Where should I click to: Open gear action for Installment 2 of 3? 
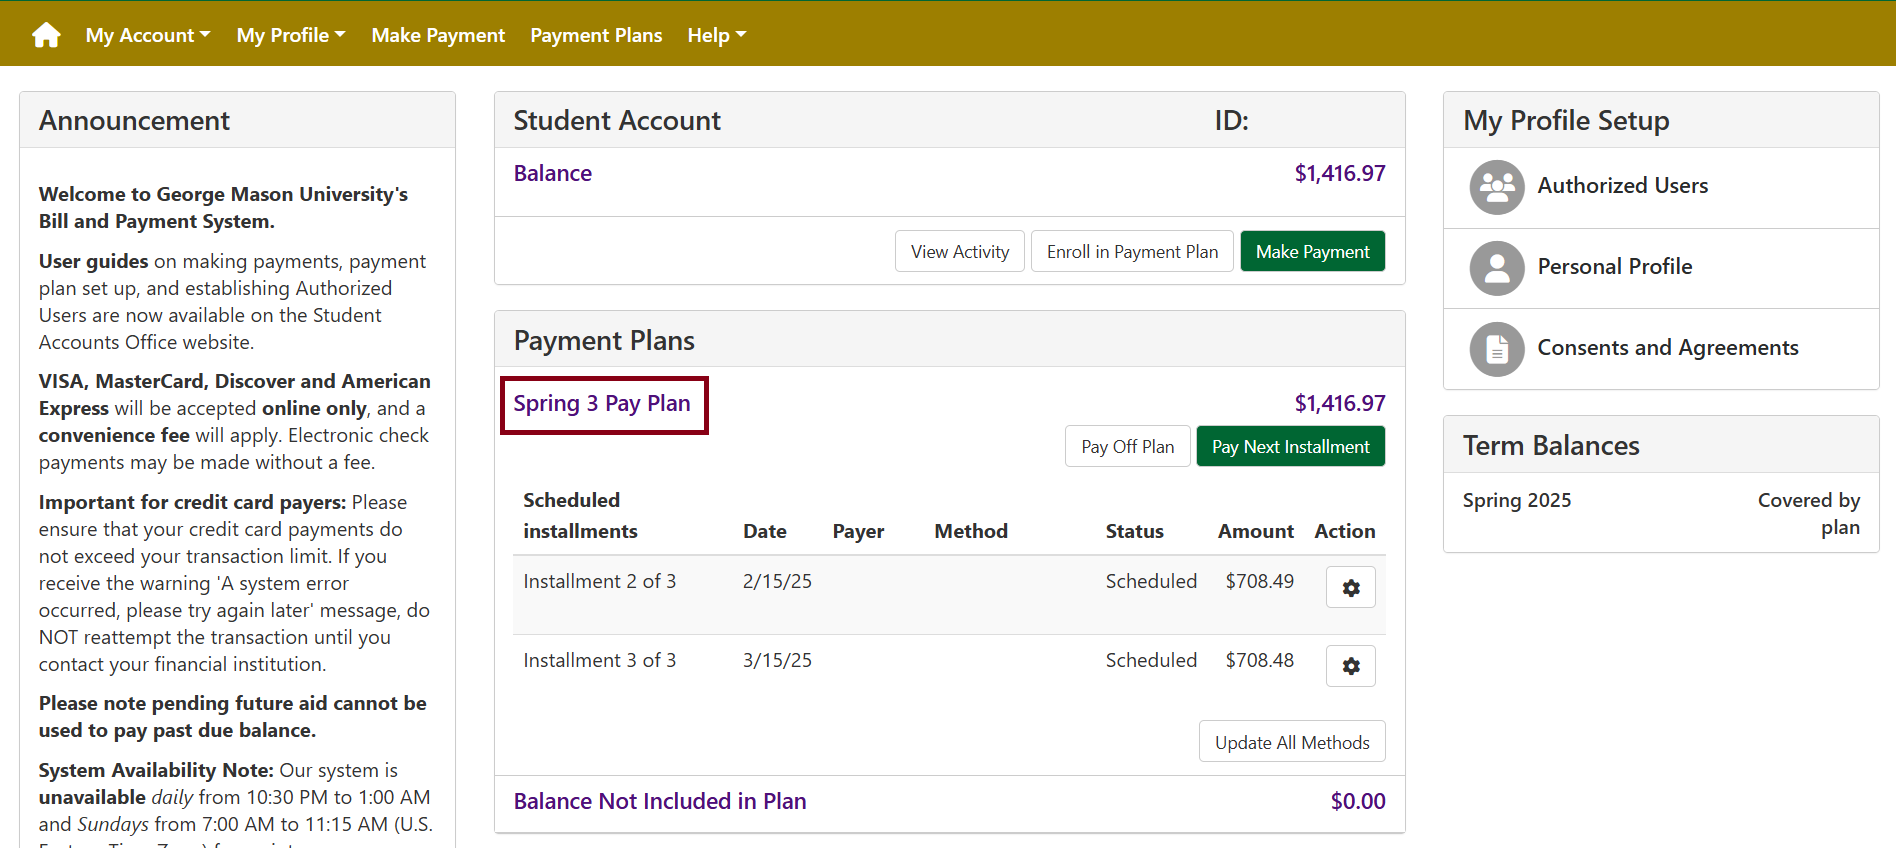point(1350,588)
